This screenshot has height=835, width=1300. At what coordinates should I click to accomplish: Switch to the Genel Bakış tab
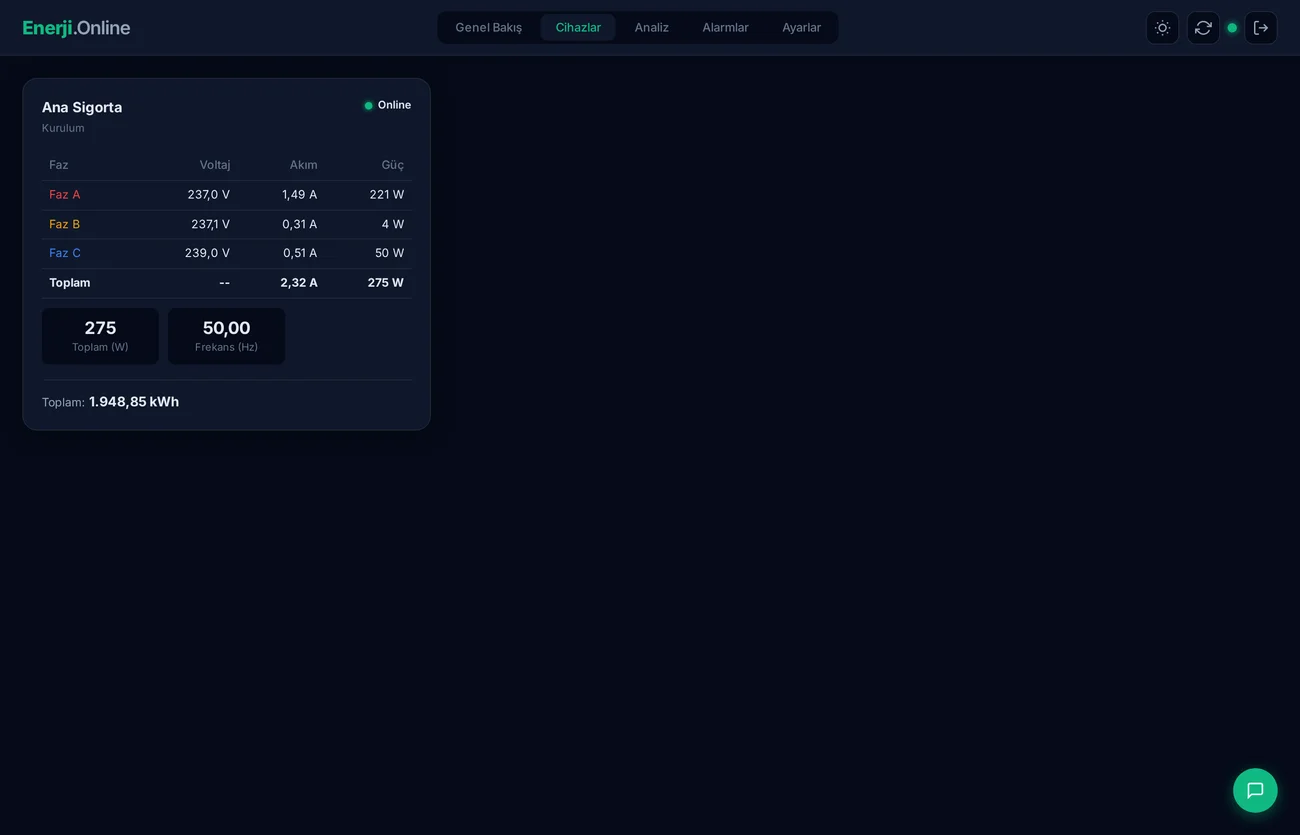coord(488,27)
